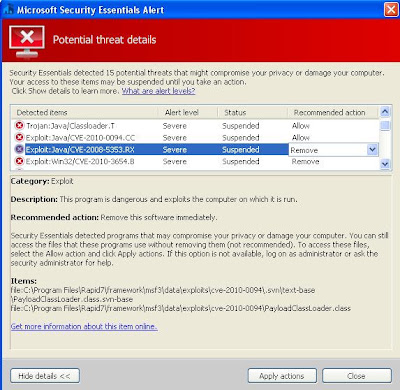Close the alert window with the X button
400x390 pixels.
point(391,9)
